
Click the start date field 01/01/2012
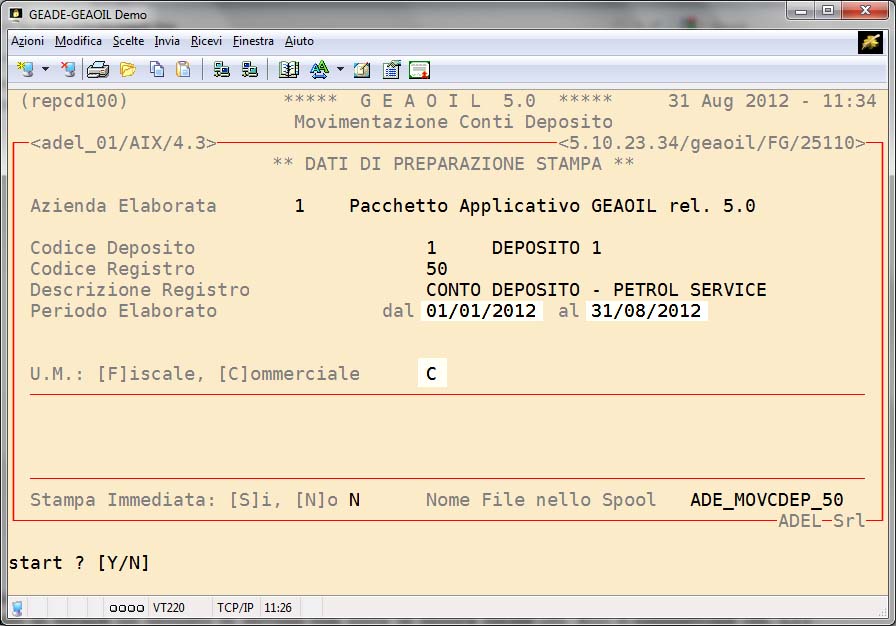(x=484, y=312)
